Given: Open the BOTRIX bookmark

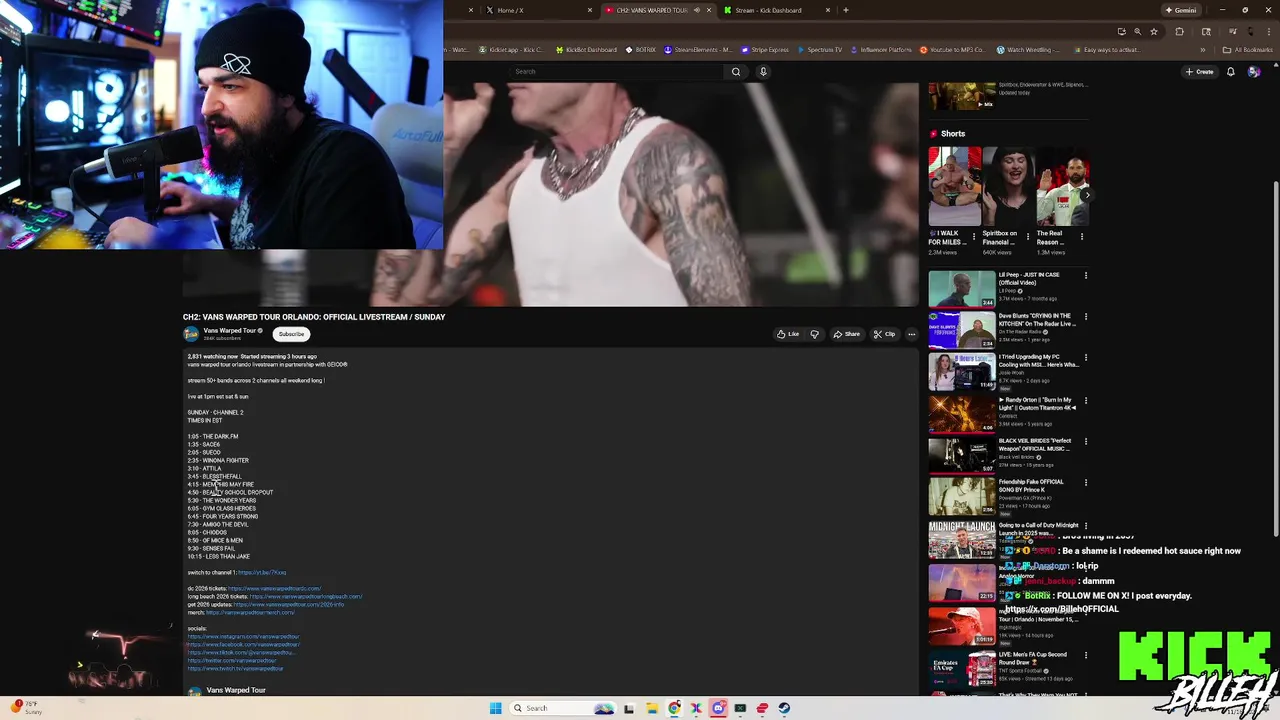Looking at the screenshot, I should point(641,50).
